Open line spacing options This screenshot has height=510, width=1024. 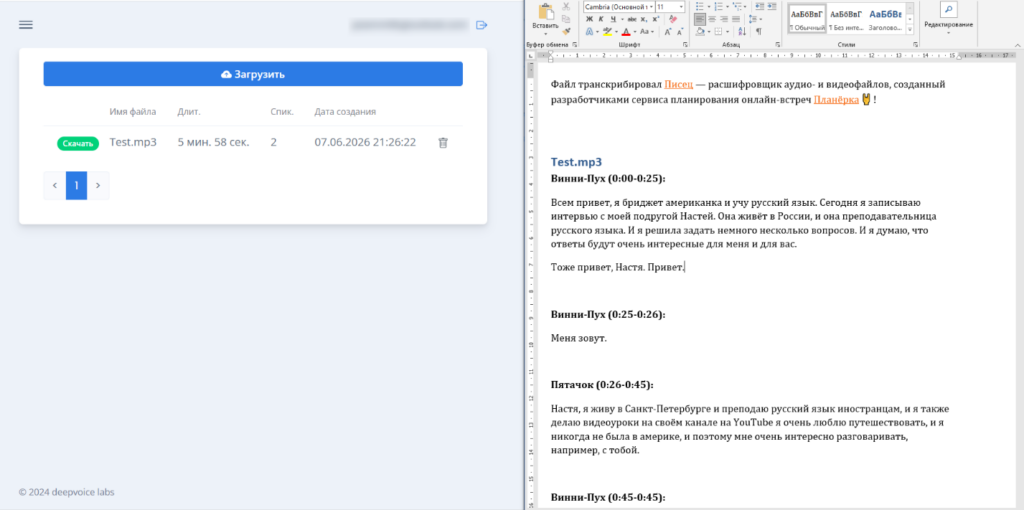(x=754, y=19)
